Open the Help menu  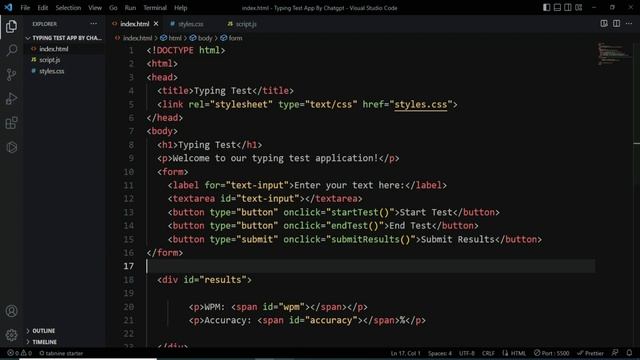(x=180, y=8)
